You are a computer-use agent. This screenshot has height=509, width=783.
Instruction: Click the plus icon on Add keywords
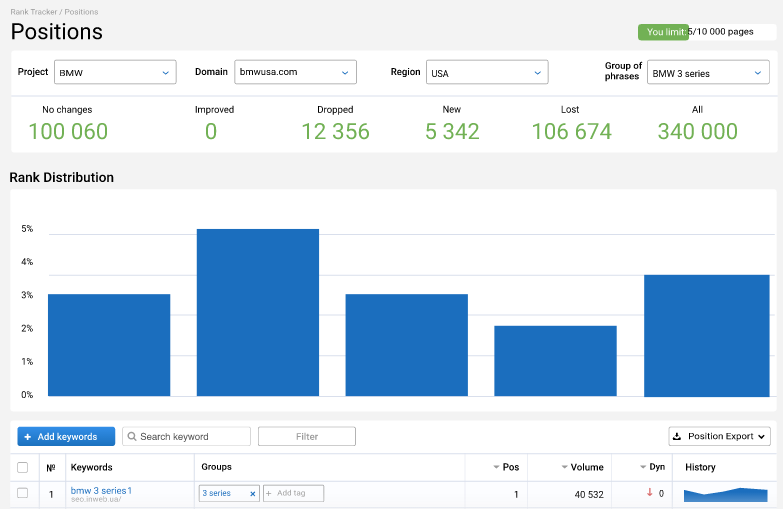tap(27, 437)
